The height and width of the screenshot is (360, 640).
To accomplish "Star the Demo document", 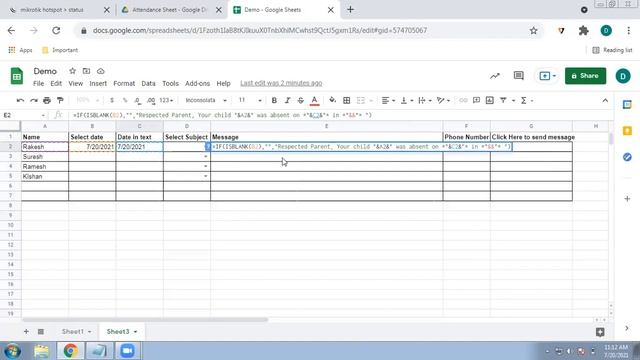I will [x=72, y=71].
